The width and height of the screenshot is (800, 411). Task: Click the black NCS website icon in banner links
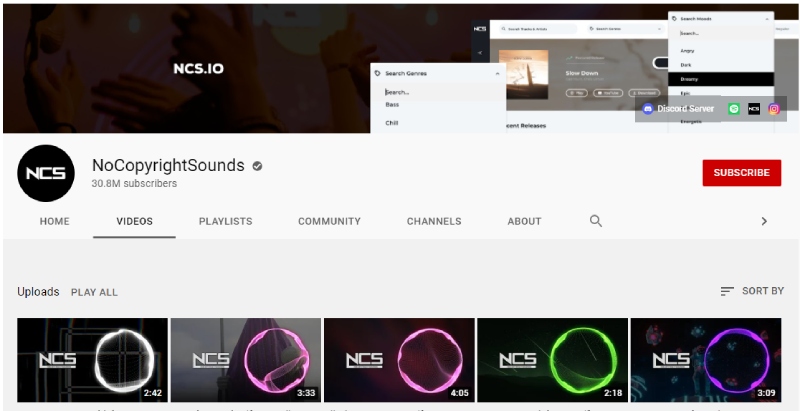click(x=754, y=109)
